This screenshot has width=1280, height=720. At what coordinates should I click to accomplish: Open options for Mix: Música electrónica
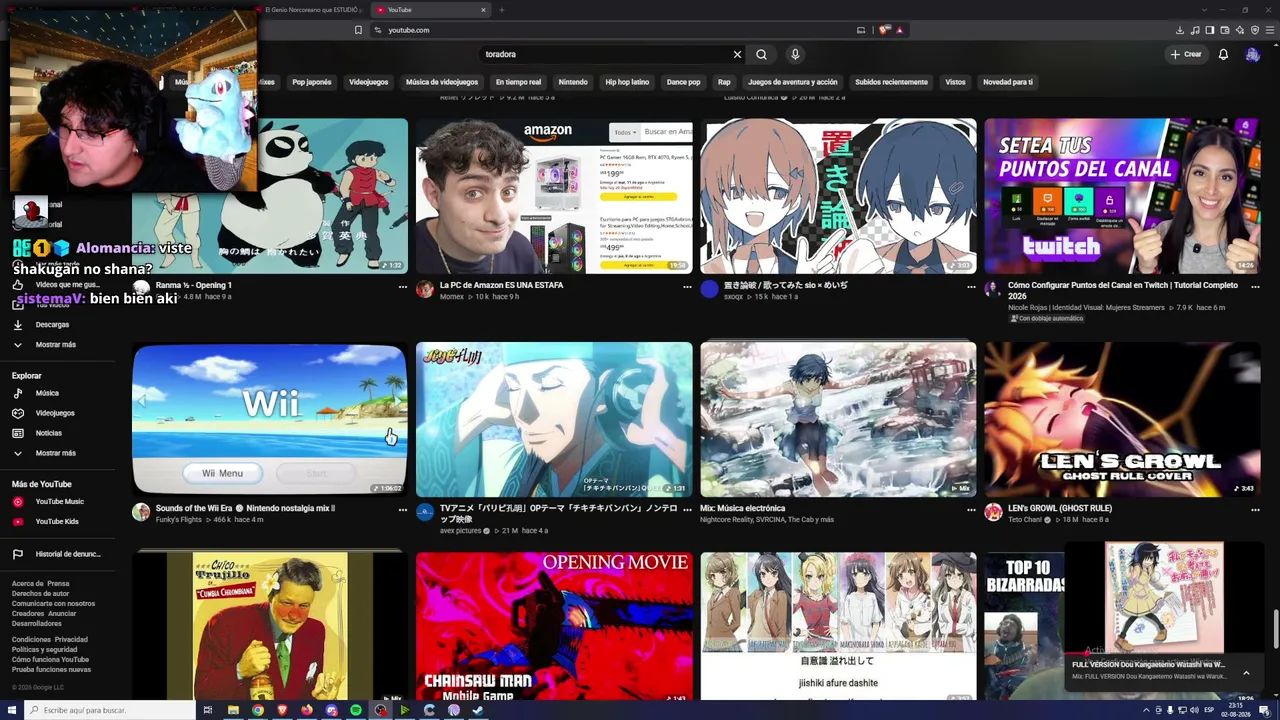971,509
